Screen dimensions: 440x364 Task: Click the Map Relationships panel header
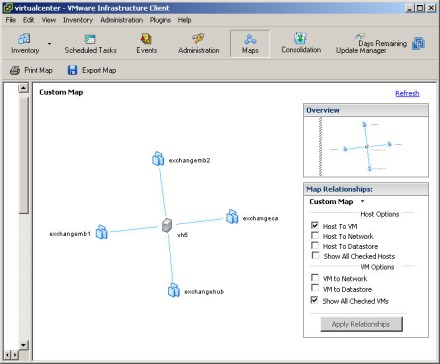[x=366, y=189]
